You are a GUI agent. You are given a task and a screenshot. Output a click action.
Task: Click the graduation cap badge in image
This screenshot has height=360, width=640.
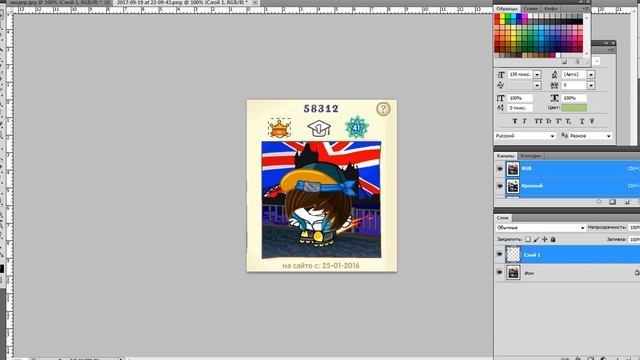click(x=319, y=129)
